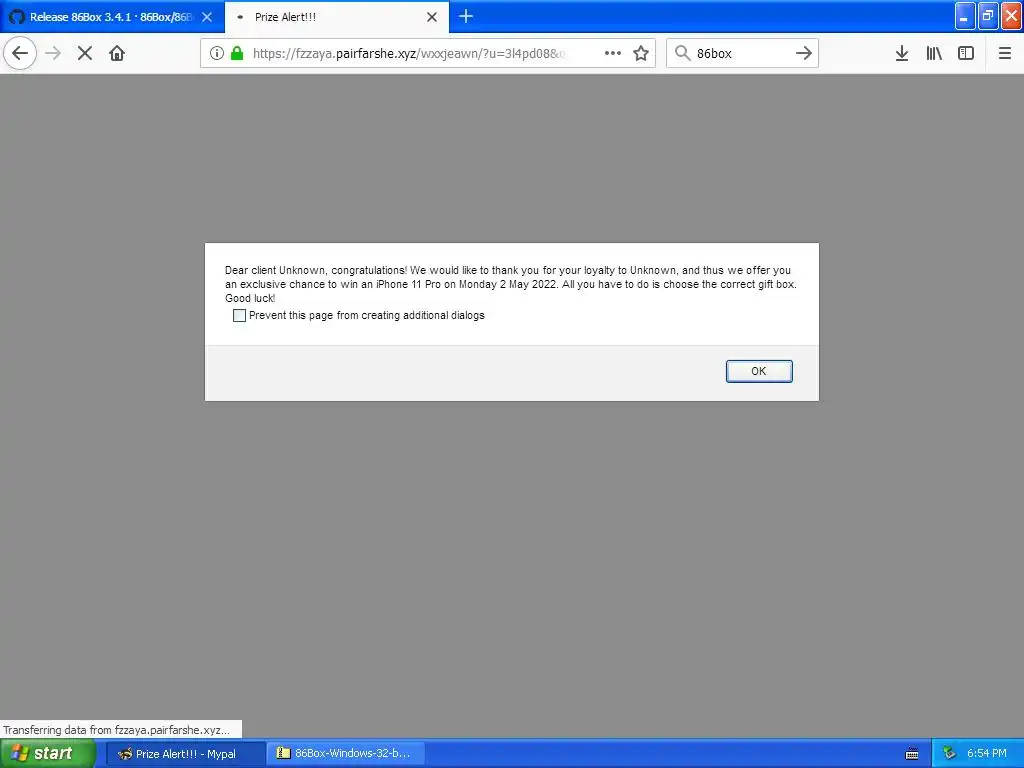Open the downloads panel
This screenshot has height=768, width=1024.
click(x=902, y=53)
